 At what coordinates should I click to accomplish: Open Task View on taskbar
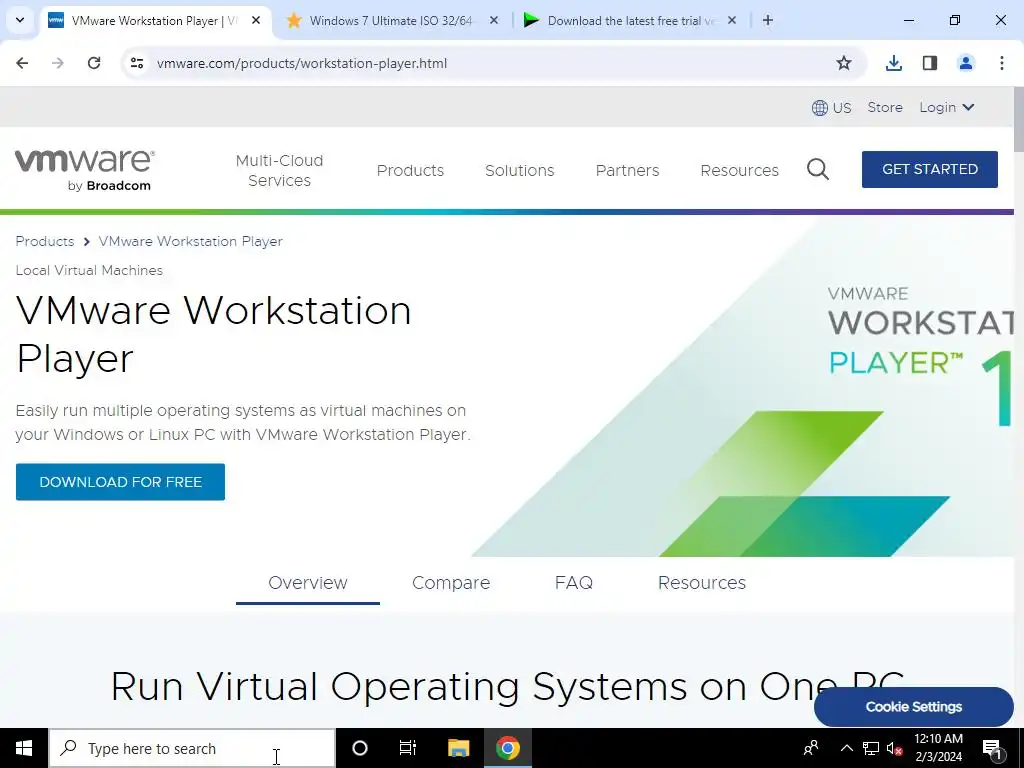click(408, 748)
